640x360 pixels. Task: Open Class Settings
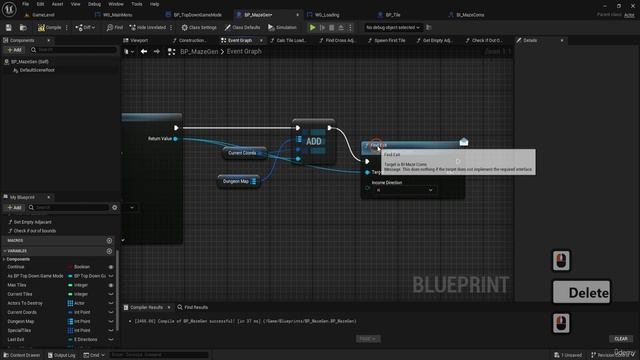[x=199, y=27]
